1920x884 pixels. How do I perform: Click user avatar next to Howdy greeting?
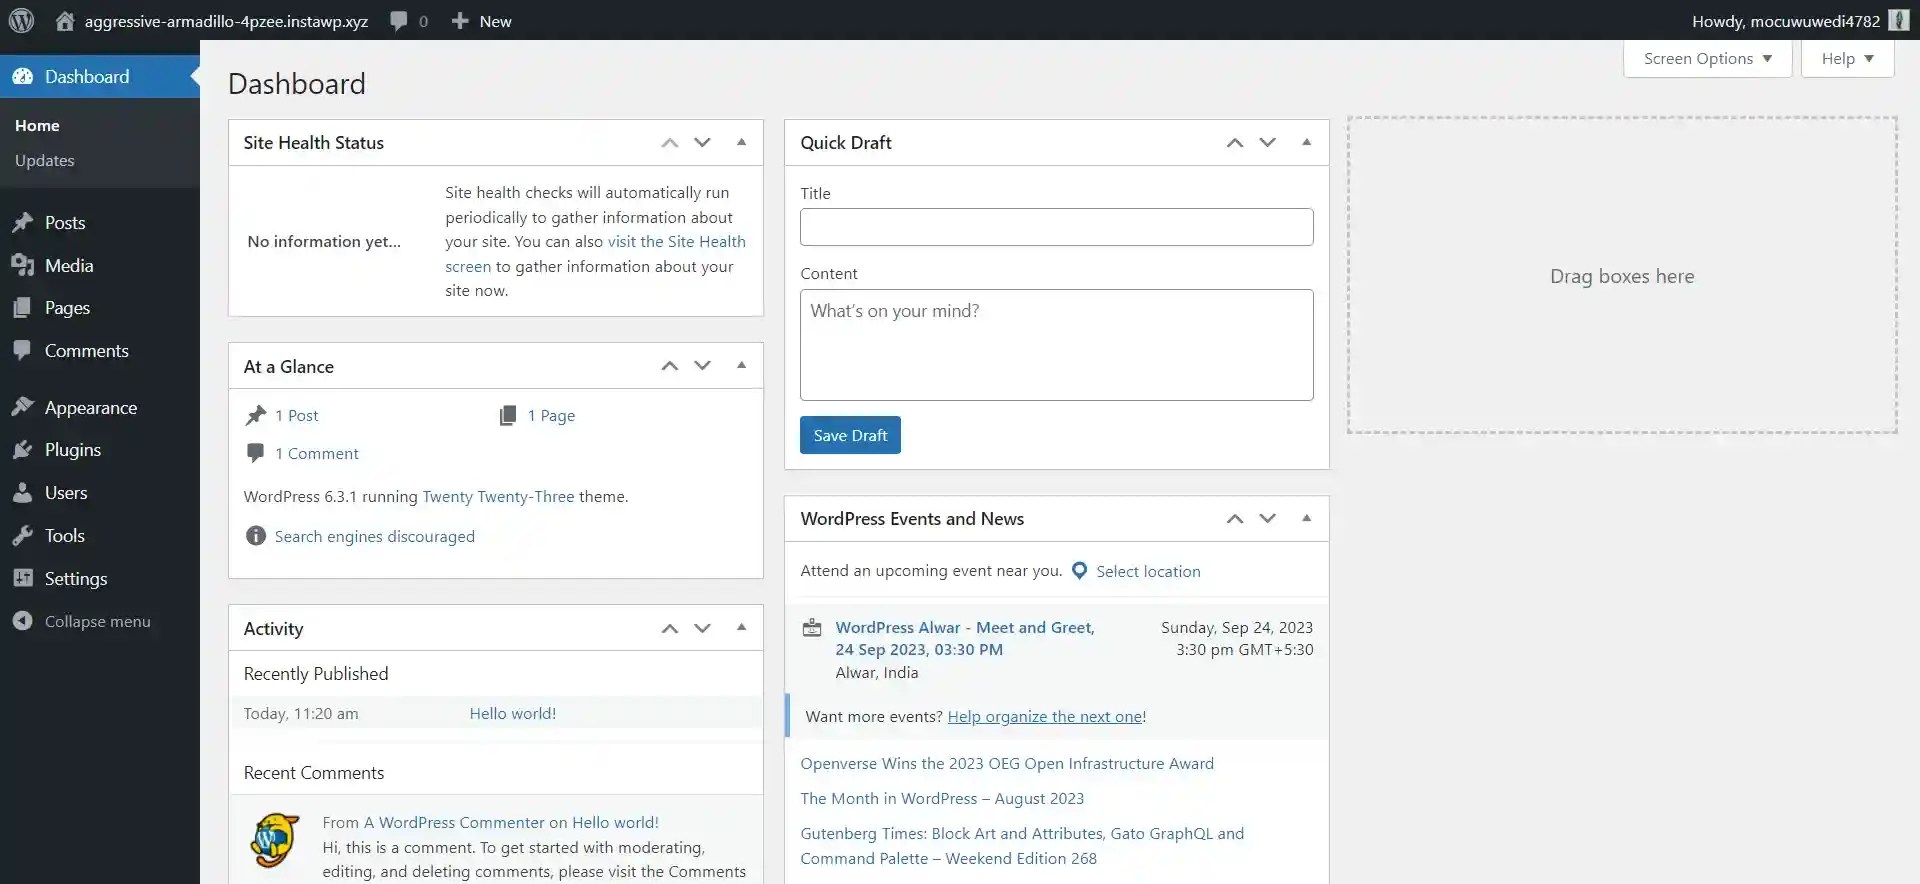tap(1898, 20)
